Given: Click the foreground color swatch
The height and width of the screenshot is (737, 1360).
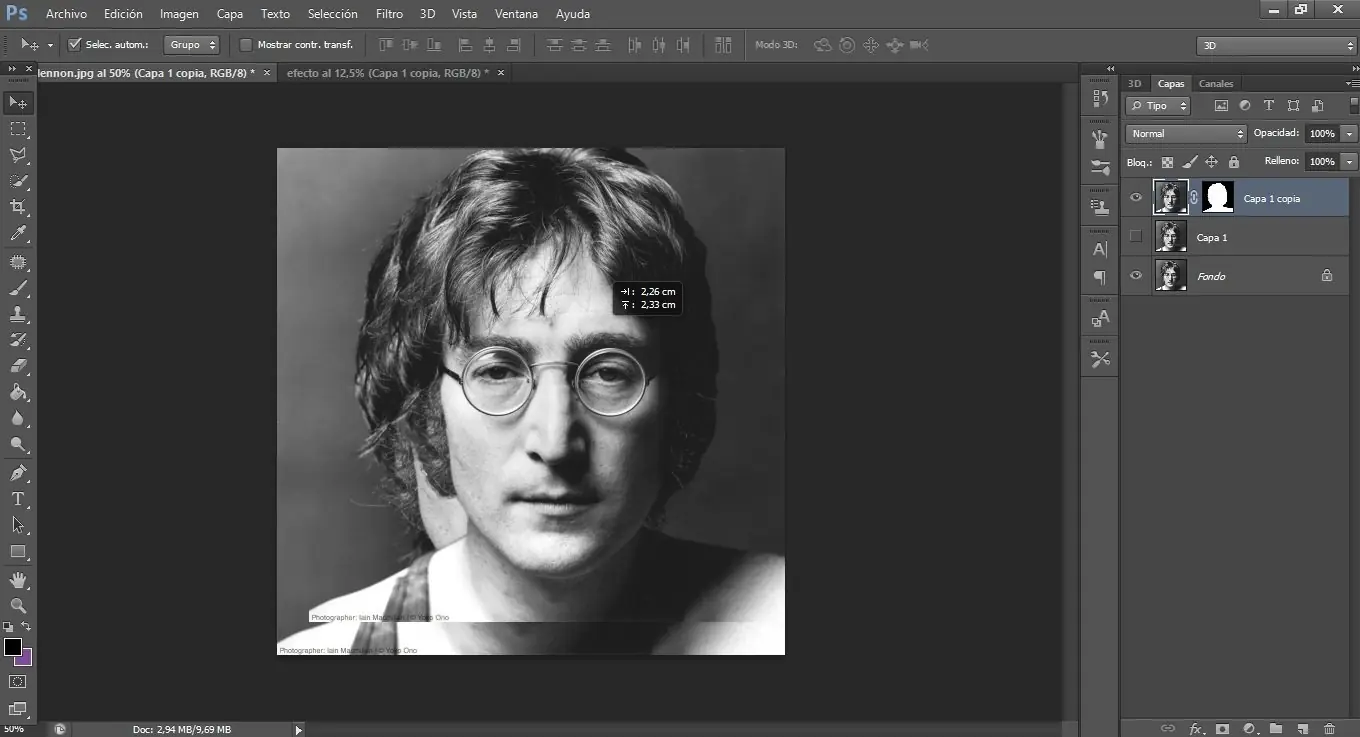Looking at the screenshot, I should pos(13,647).
